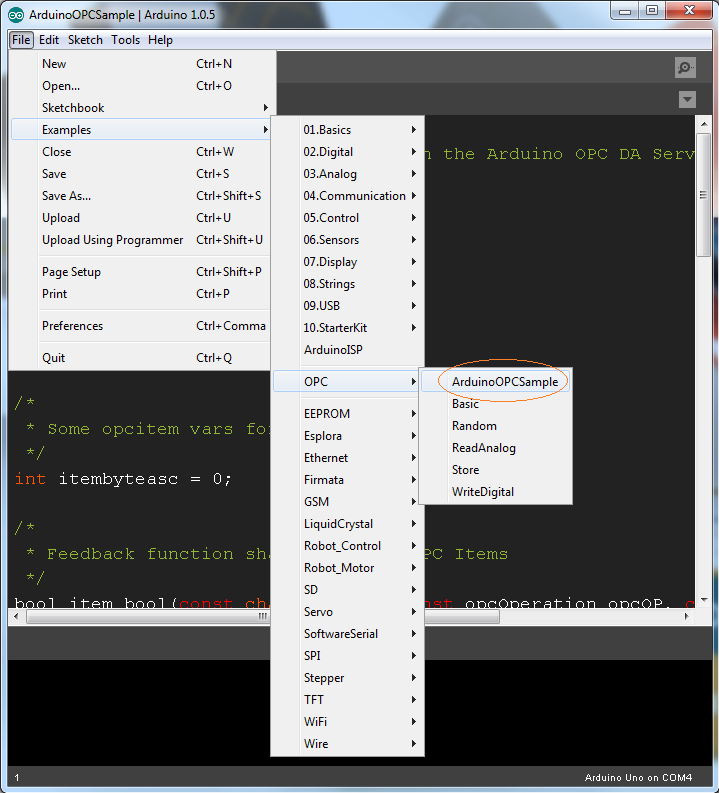Image resolution: width=719 pixels, height=793 pixels.
Task: Expand the Ethernet examples submenu
Action: click(347, 458)
